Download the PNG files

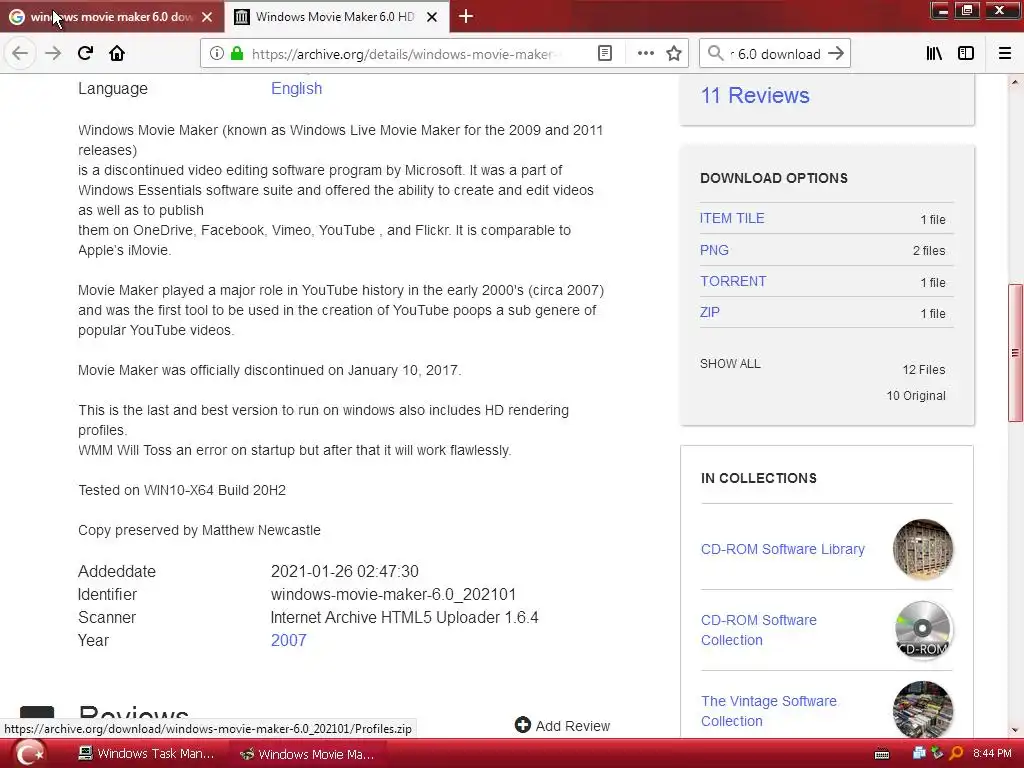pyautogui.click(x=714, y=250)
